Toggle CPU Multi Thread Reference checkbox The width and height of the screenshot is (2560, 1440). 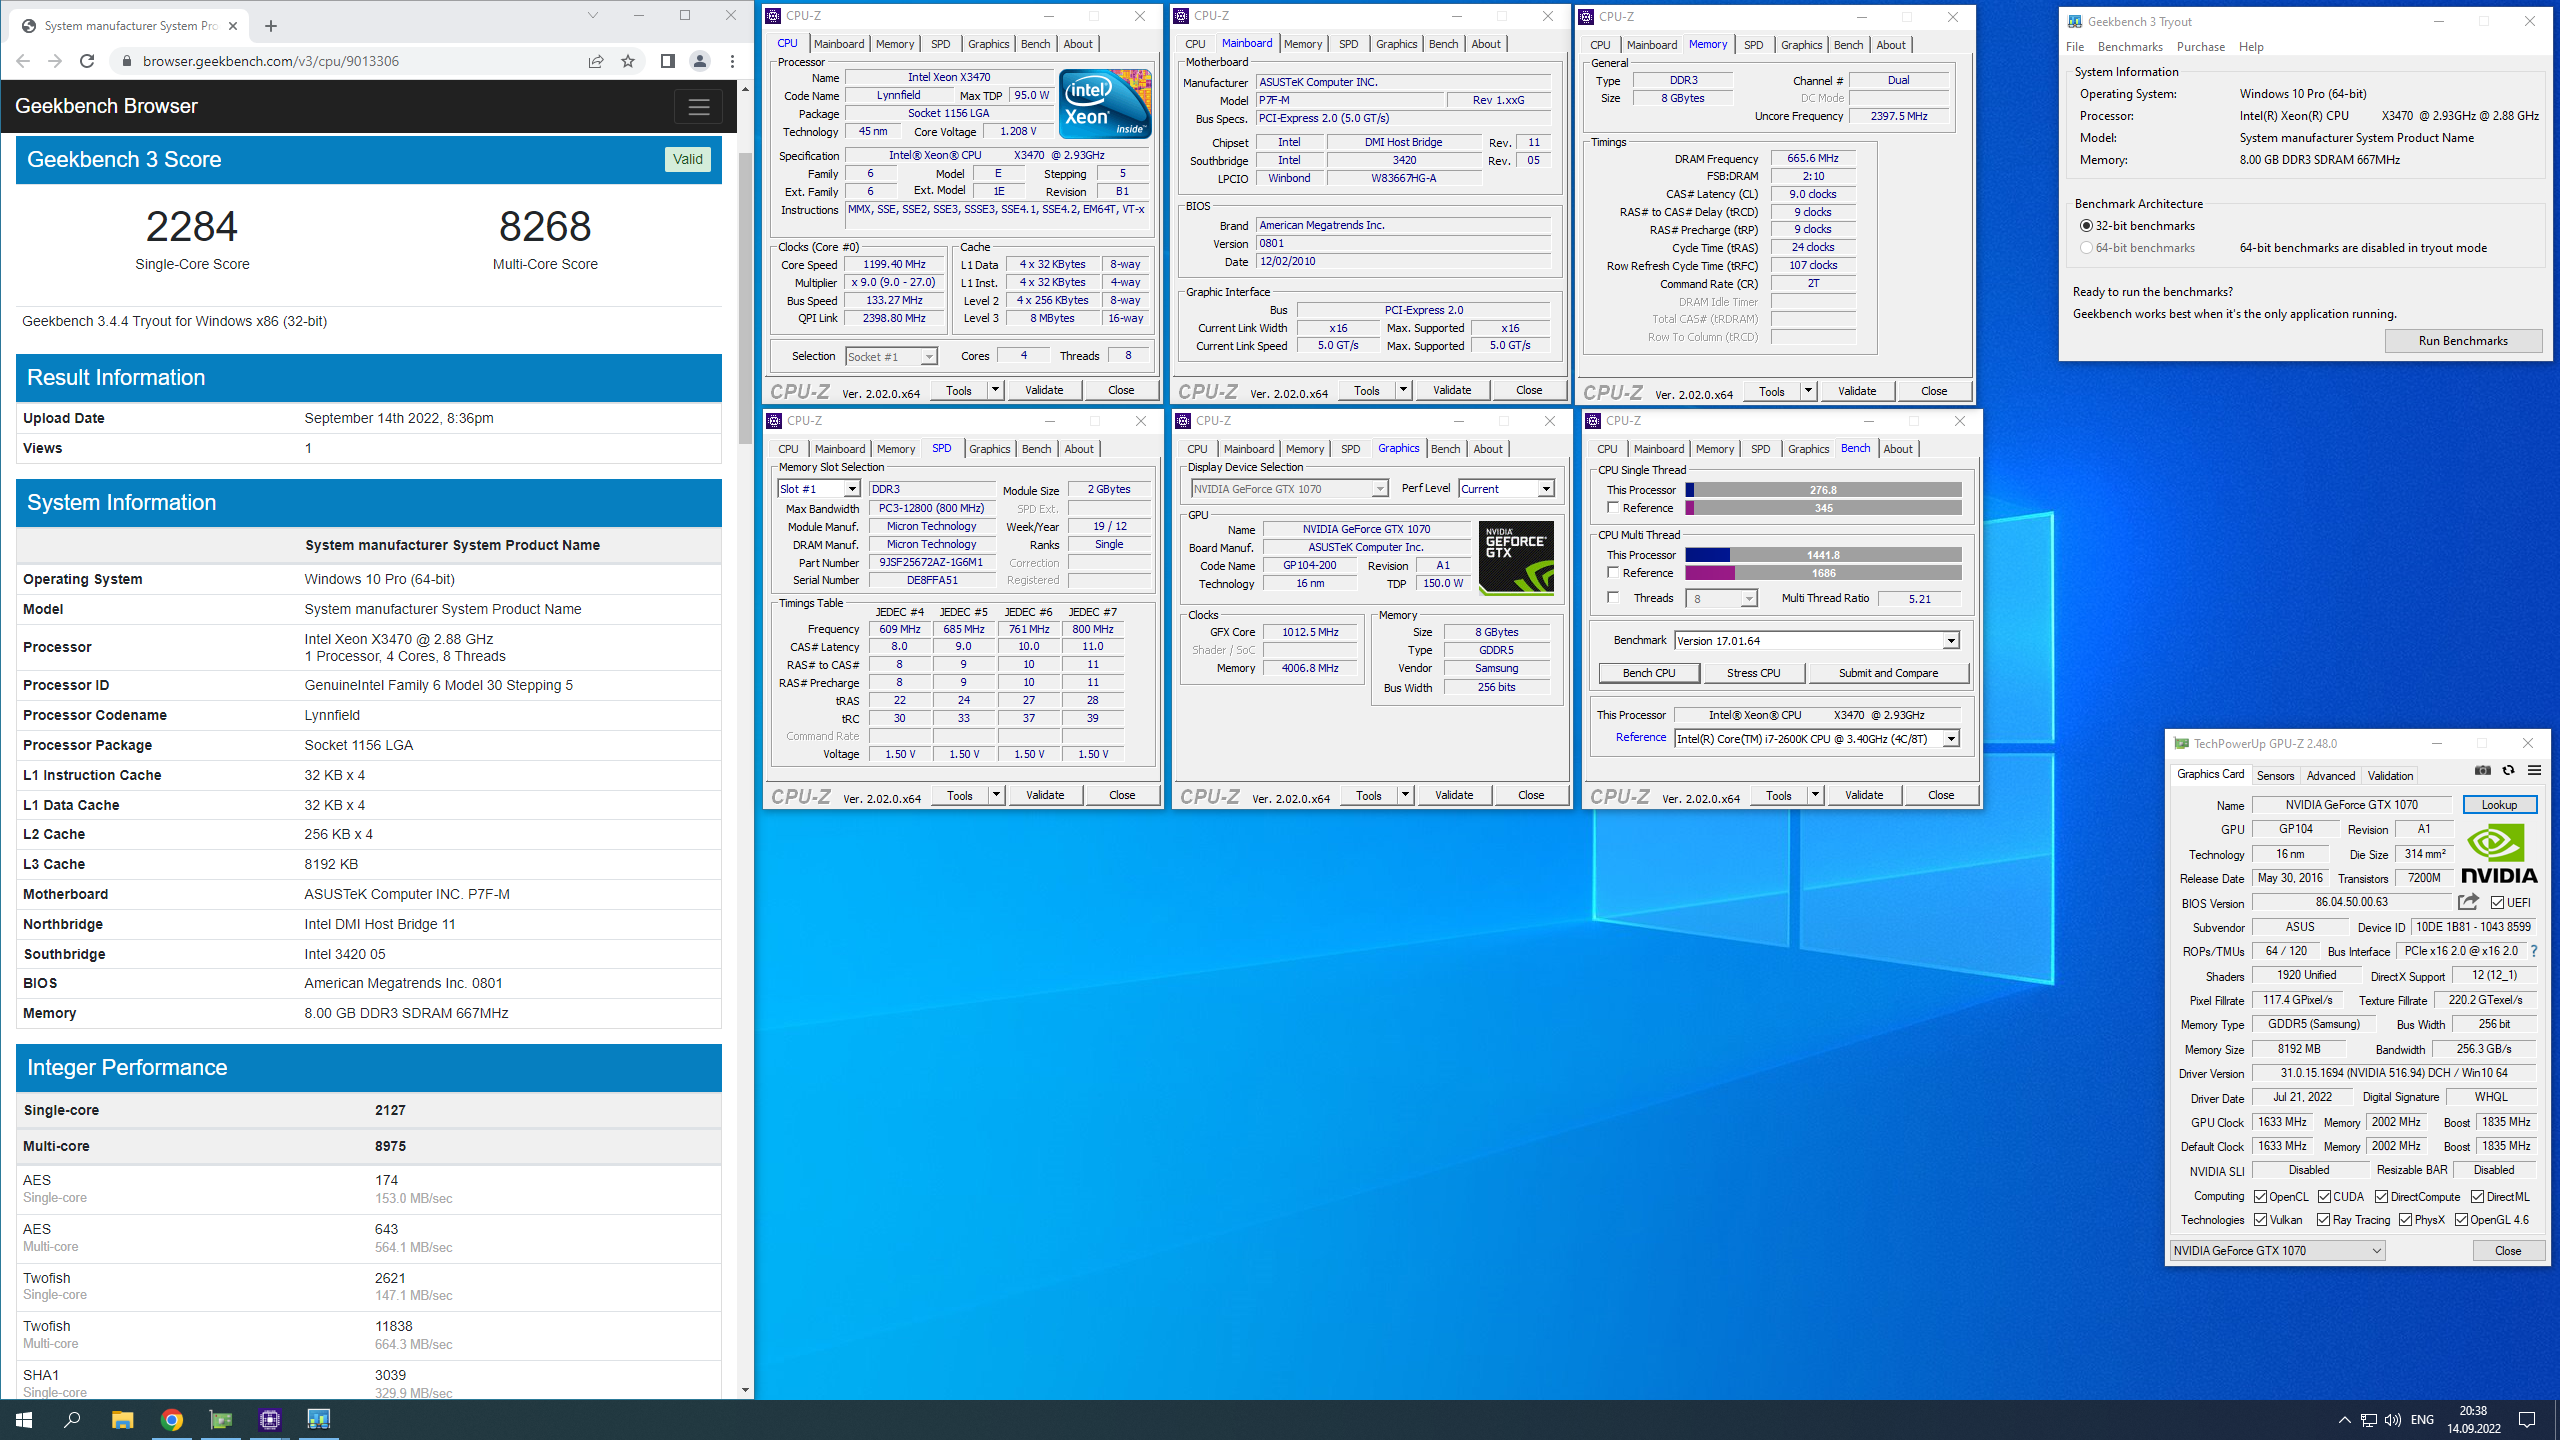pos(1613,573)
